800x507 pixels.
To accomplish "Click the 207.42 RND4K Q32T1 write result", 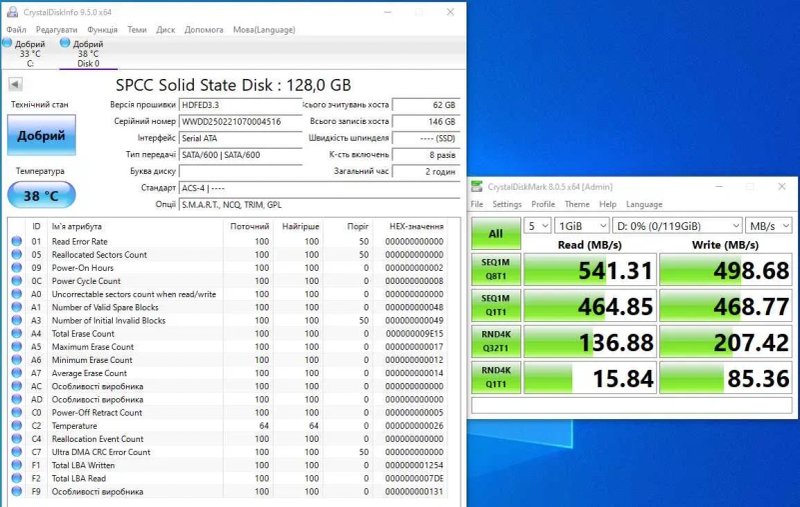I will tap(726, 341).
